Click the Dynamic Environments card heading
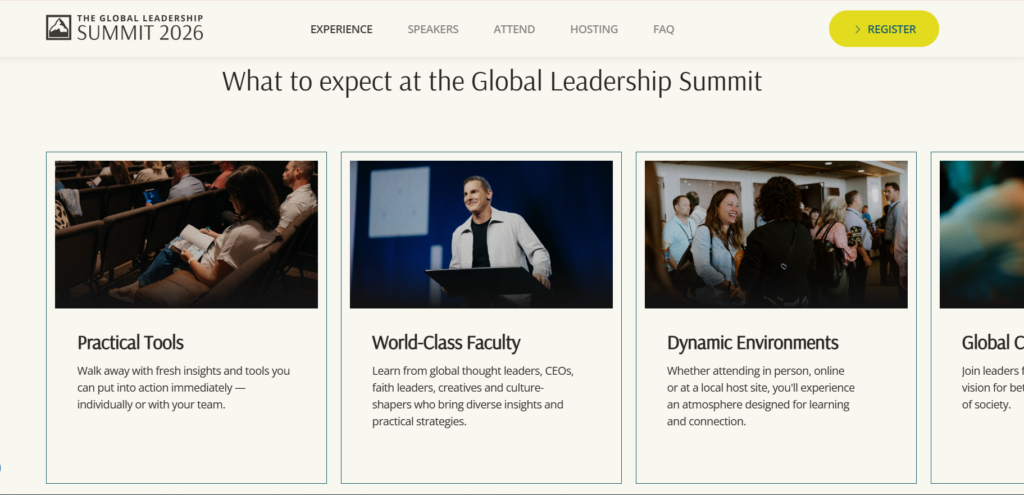The image size is (1024, 495). click(752, 343)
